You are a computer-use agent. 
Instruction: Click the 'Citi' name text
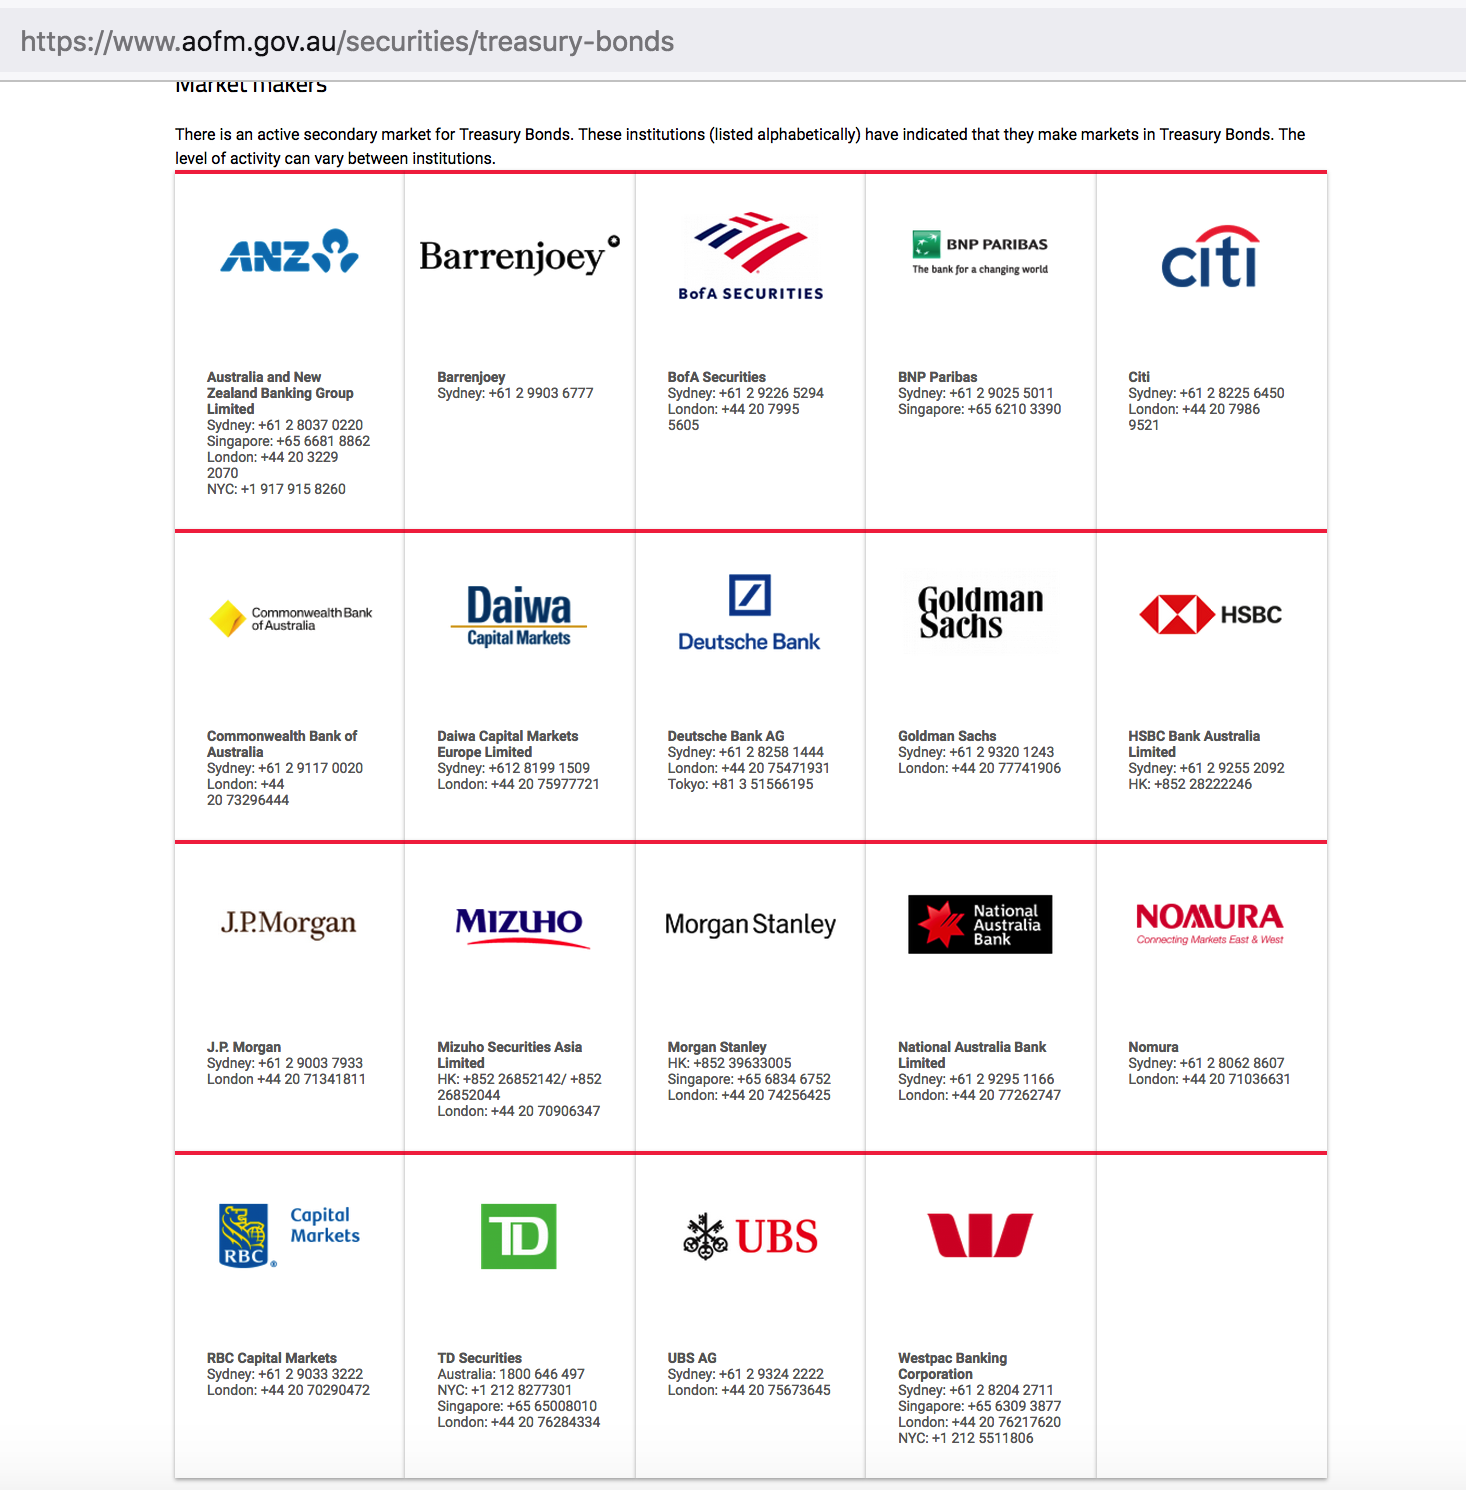(x=1139, y=377)
